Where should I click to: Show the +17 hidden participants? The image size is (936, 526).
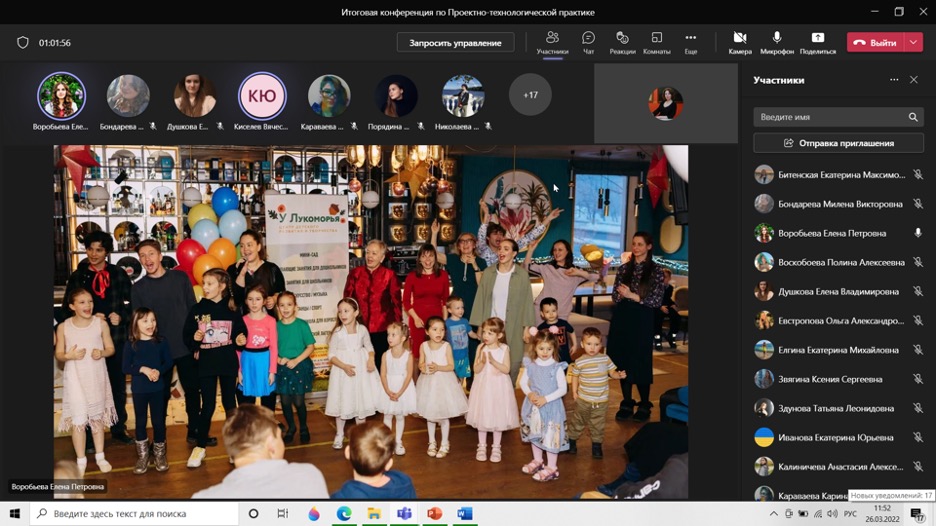point(530,96)
